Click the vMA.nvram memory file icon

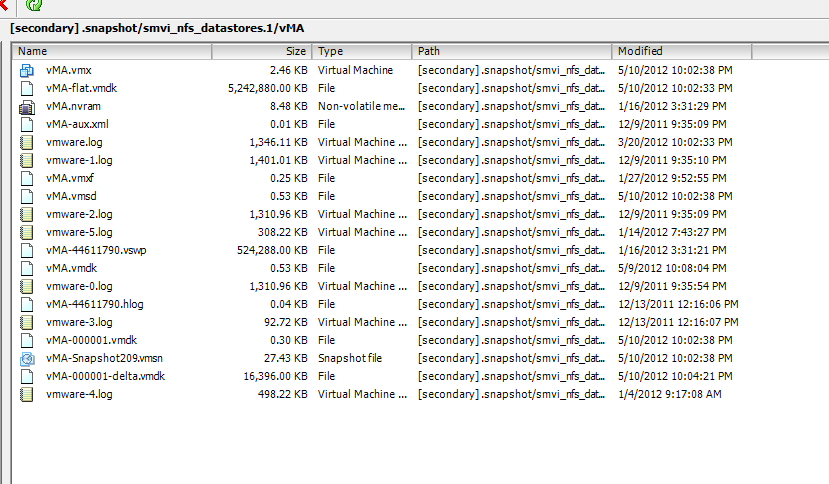tap(27, 106)
